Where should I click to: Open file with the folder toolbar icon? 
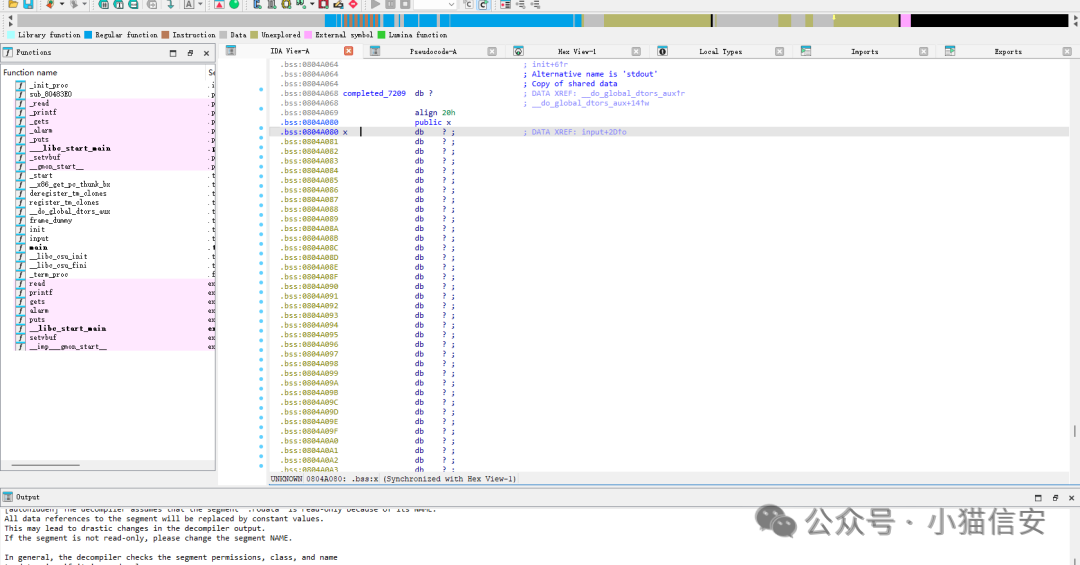13,4
